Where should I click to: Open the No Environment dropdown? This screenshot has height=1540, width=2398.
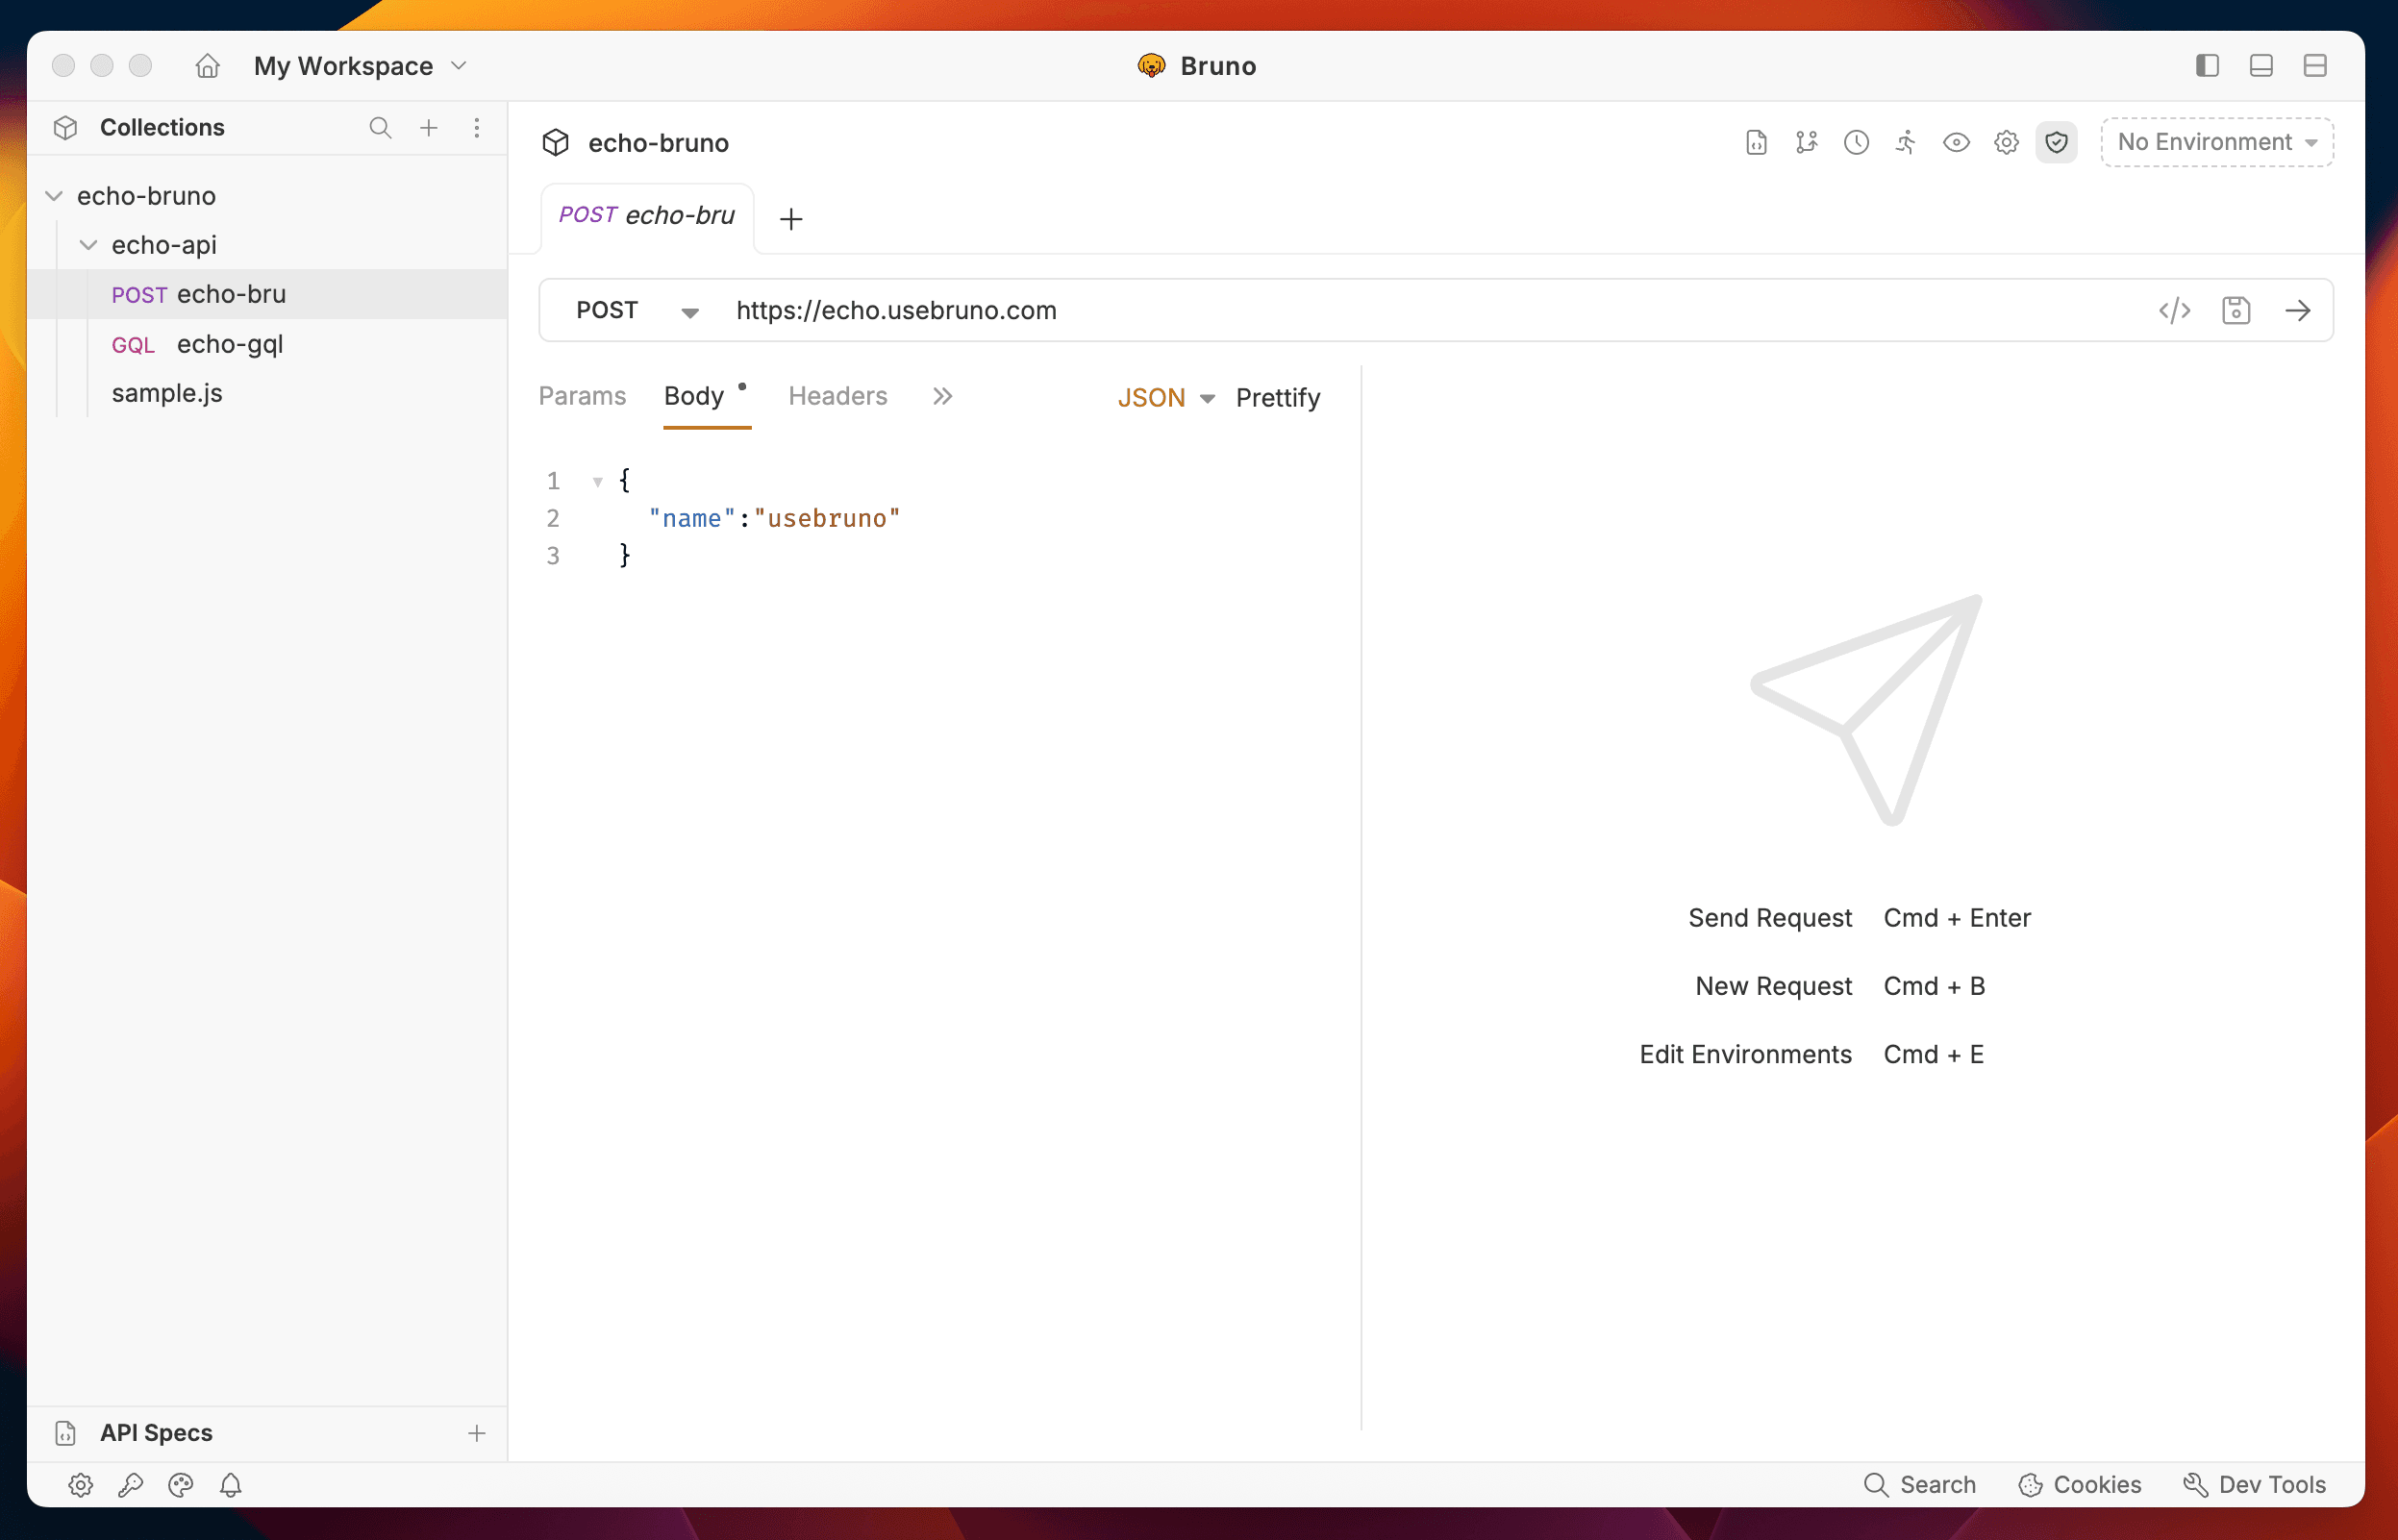coord(2216,142)
